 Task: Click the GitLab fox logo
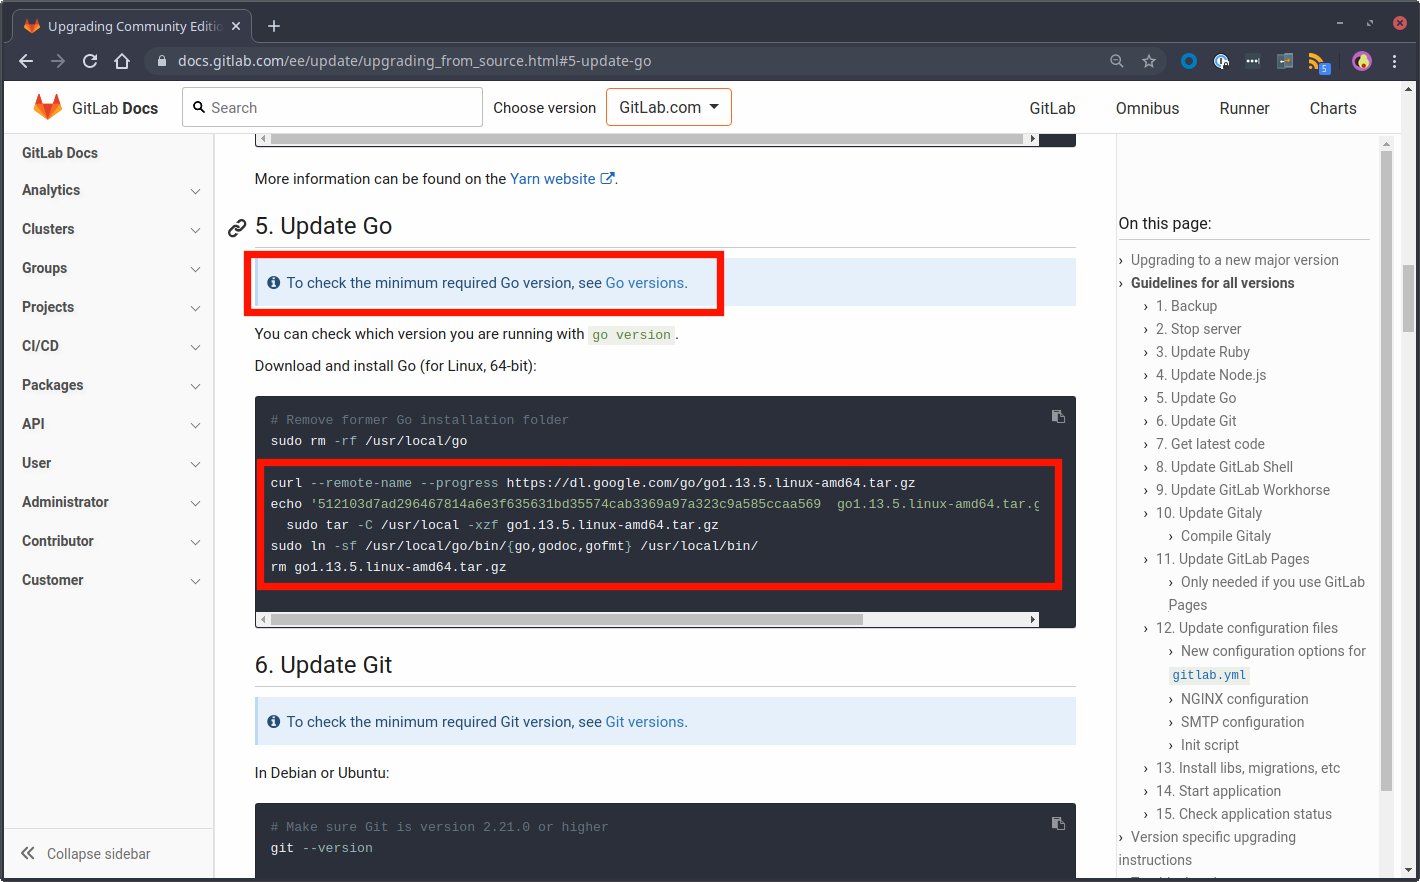(47, 107)
